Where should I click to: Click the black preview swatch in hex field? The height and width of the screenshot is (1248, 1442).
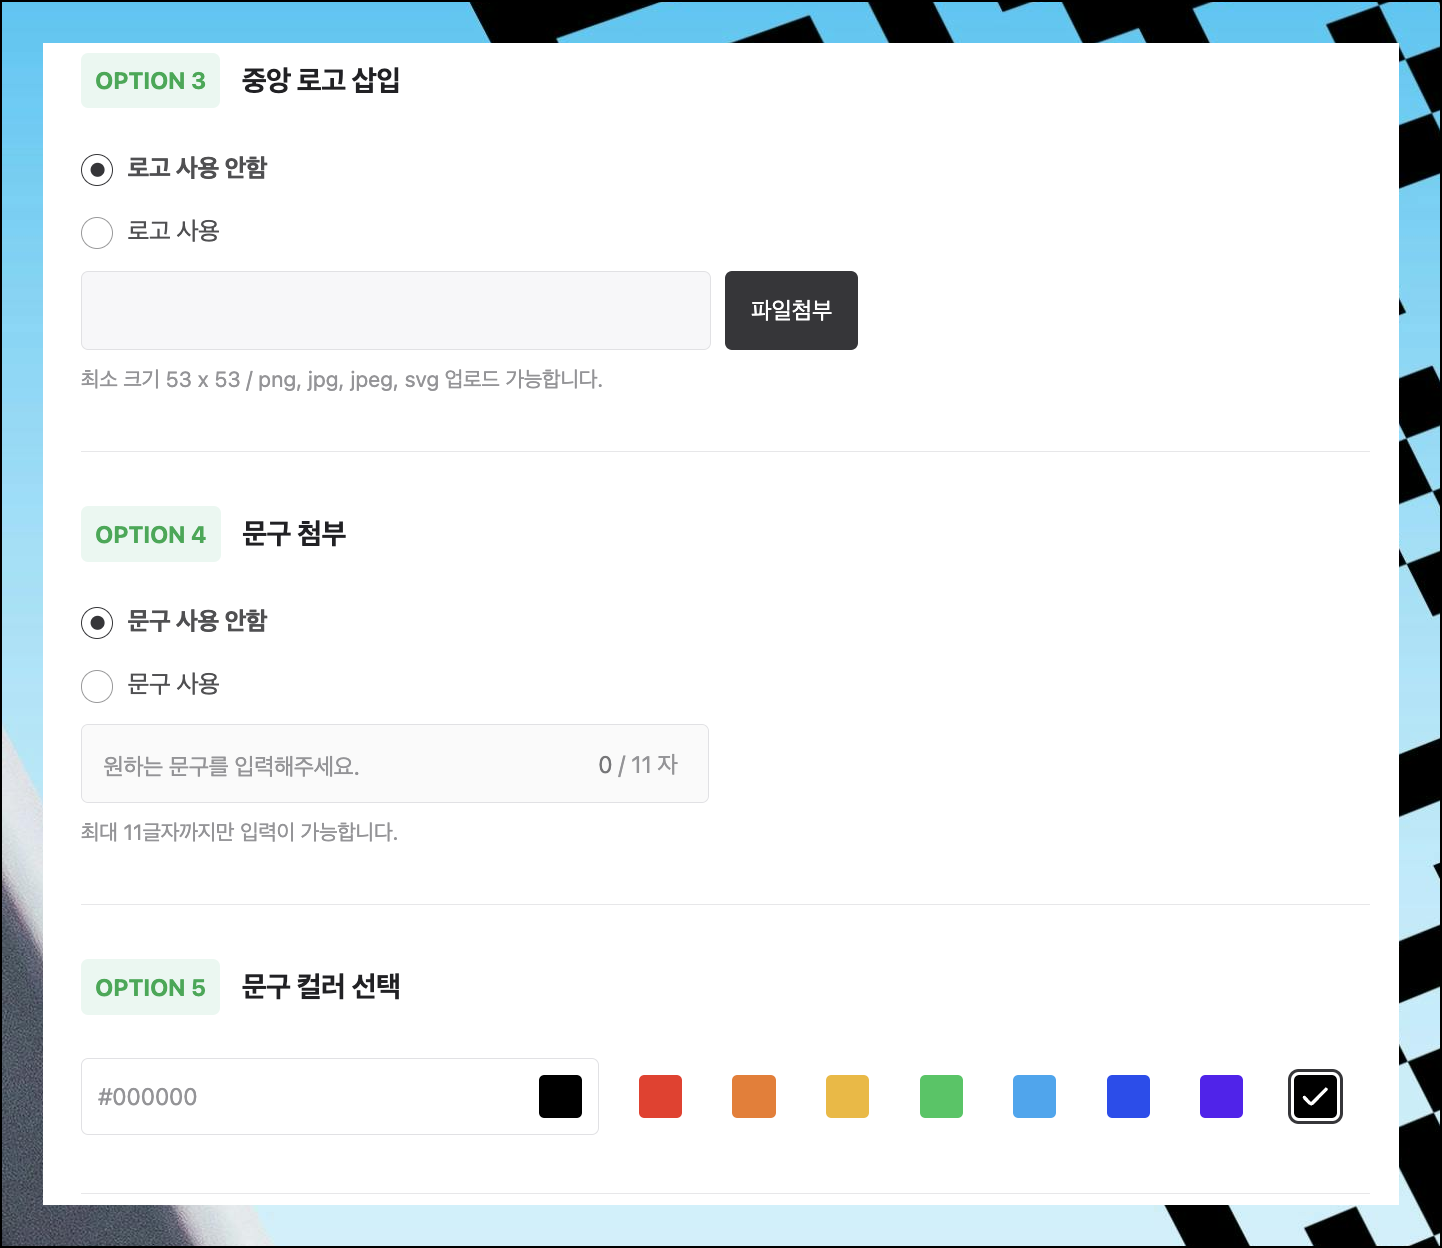[x=560, y=1096]
